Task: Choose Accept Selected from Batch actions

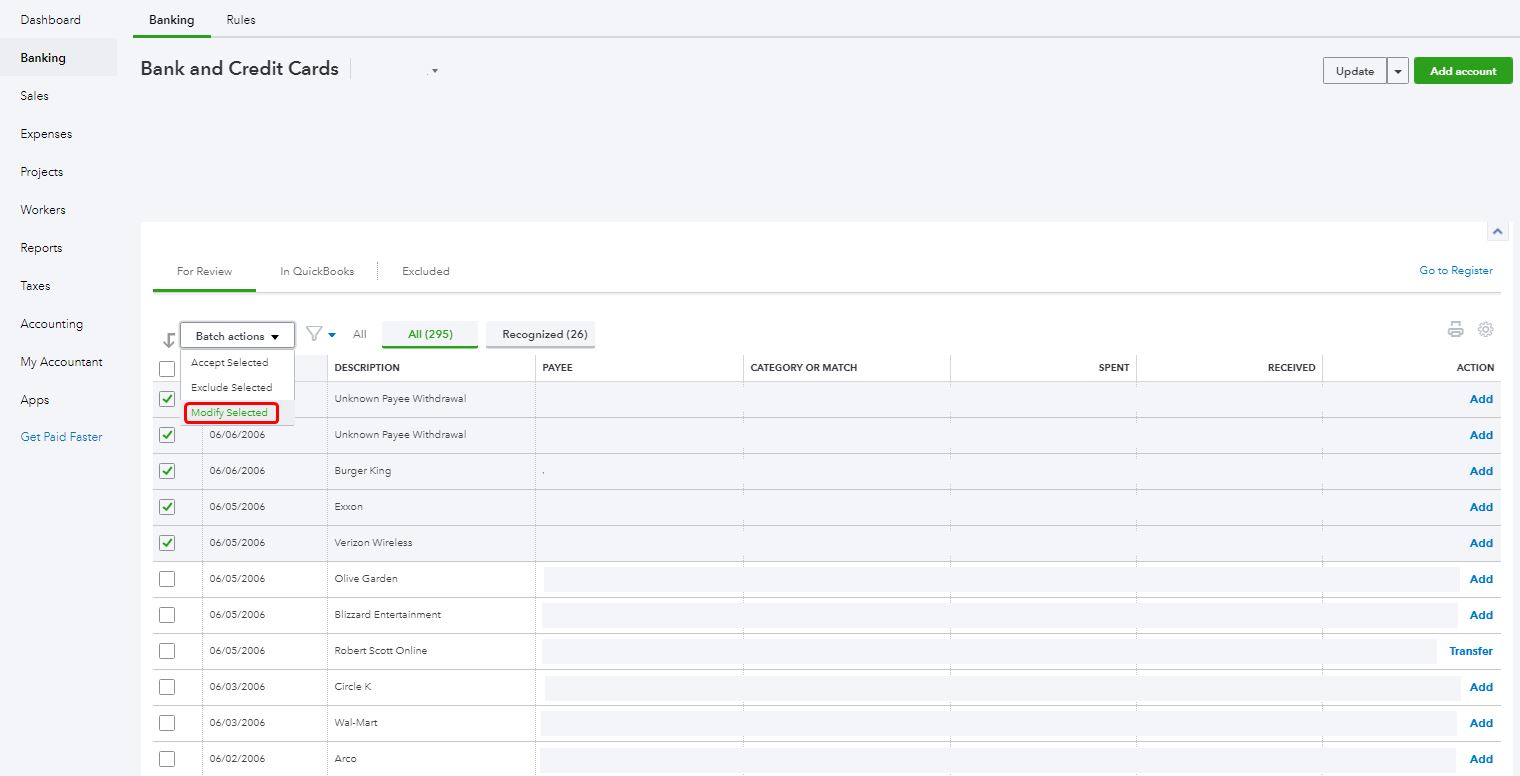Action: pos(230,363)
